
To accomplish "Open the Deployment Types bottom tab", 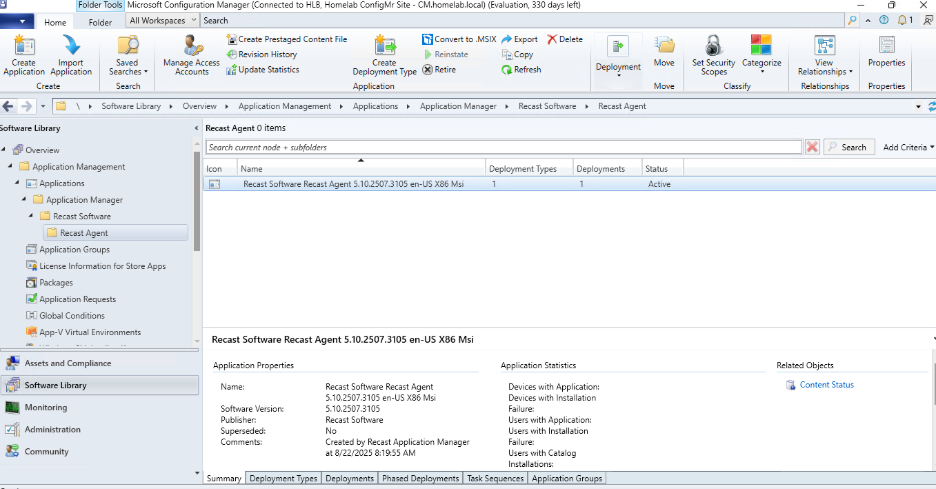I will coord(284,478).
